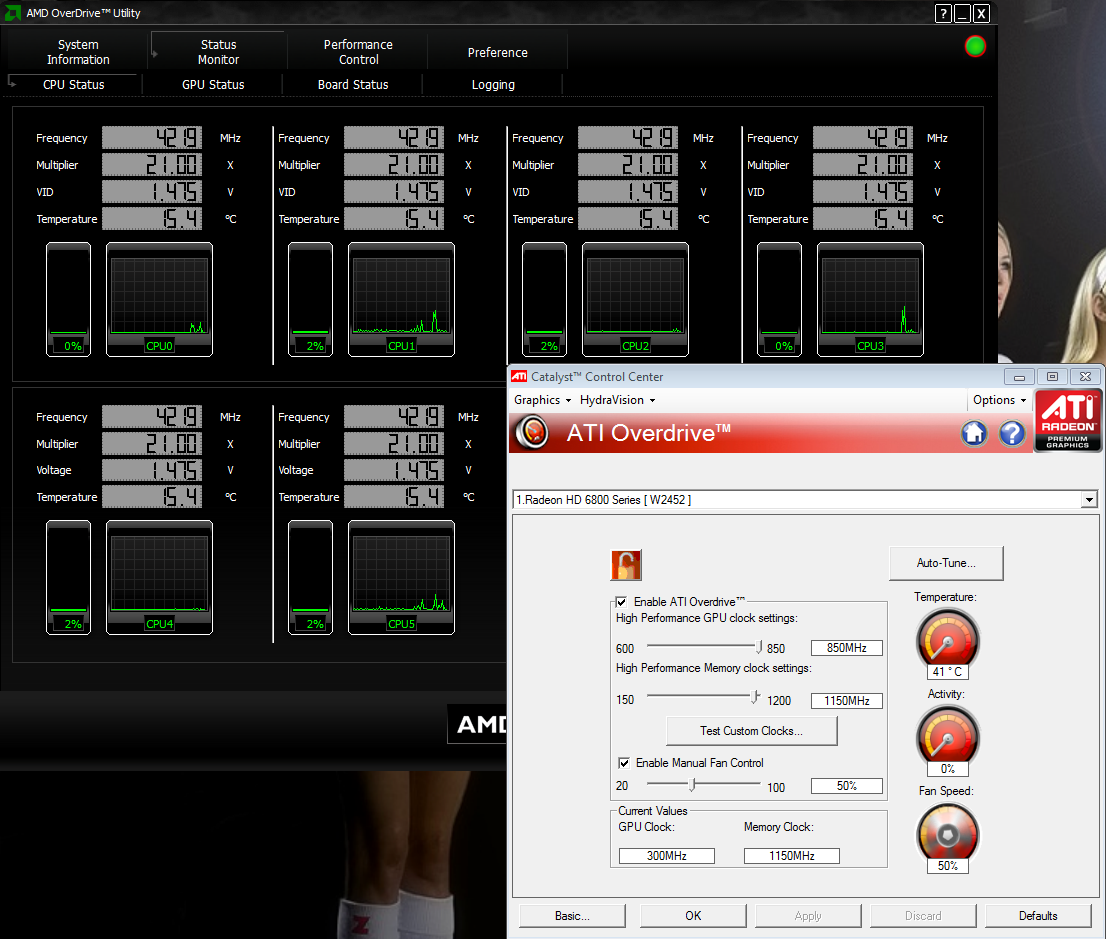
Task: Click the ATI Overdrive lock icon
Action: pyautogui.click(x=626, y=565)
